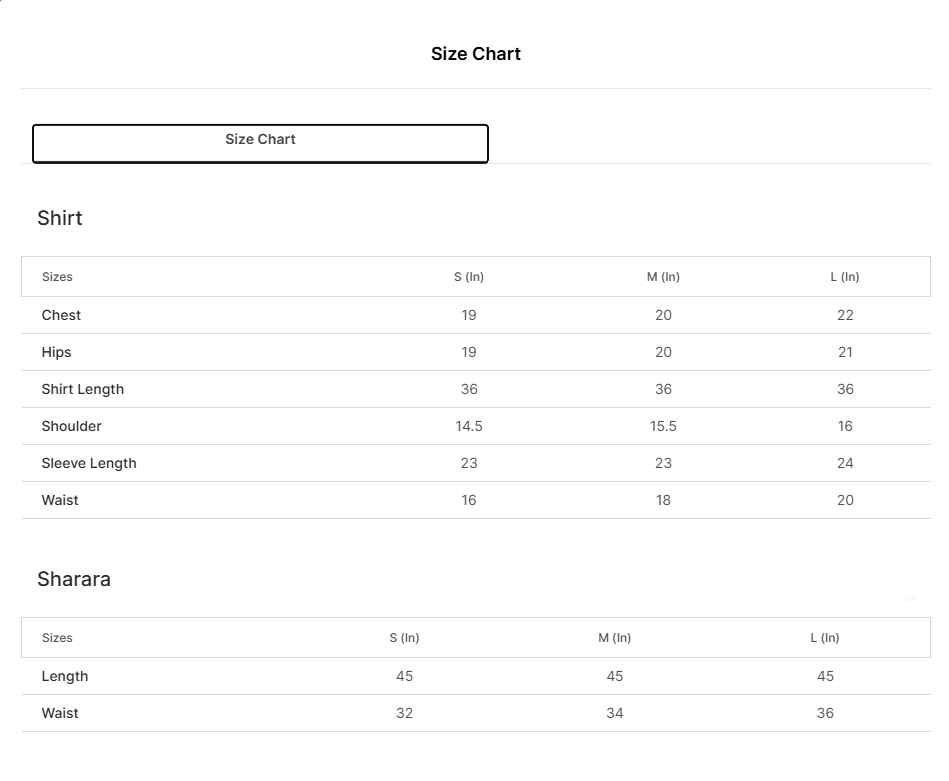Image resolution: width=949 pixels, height=781 pixels.
Task: Click the Shirt Waist row label
Action: [60, 500]
